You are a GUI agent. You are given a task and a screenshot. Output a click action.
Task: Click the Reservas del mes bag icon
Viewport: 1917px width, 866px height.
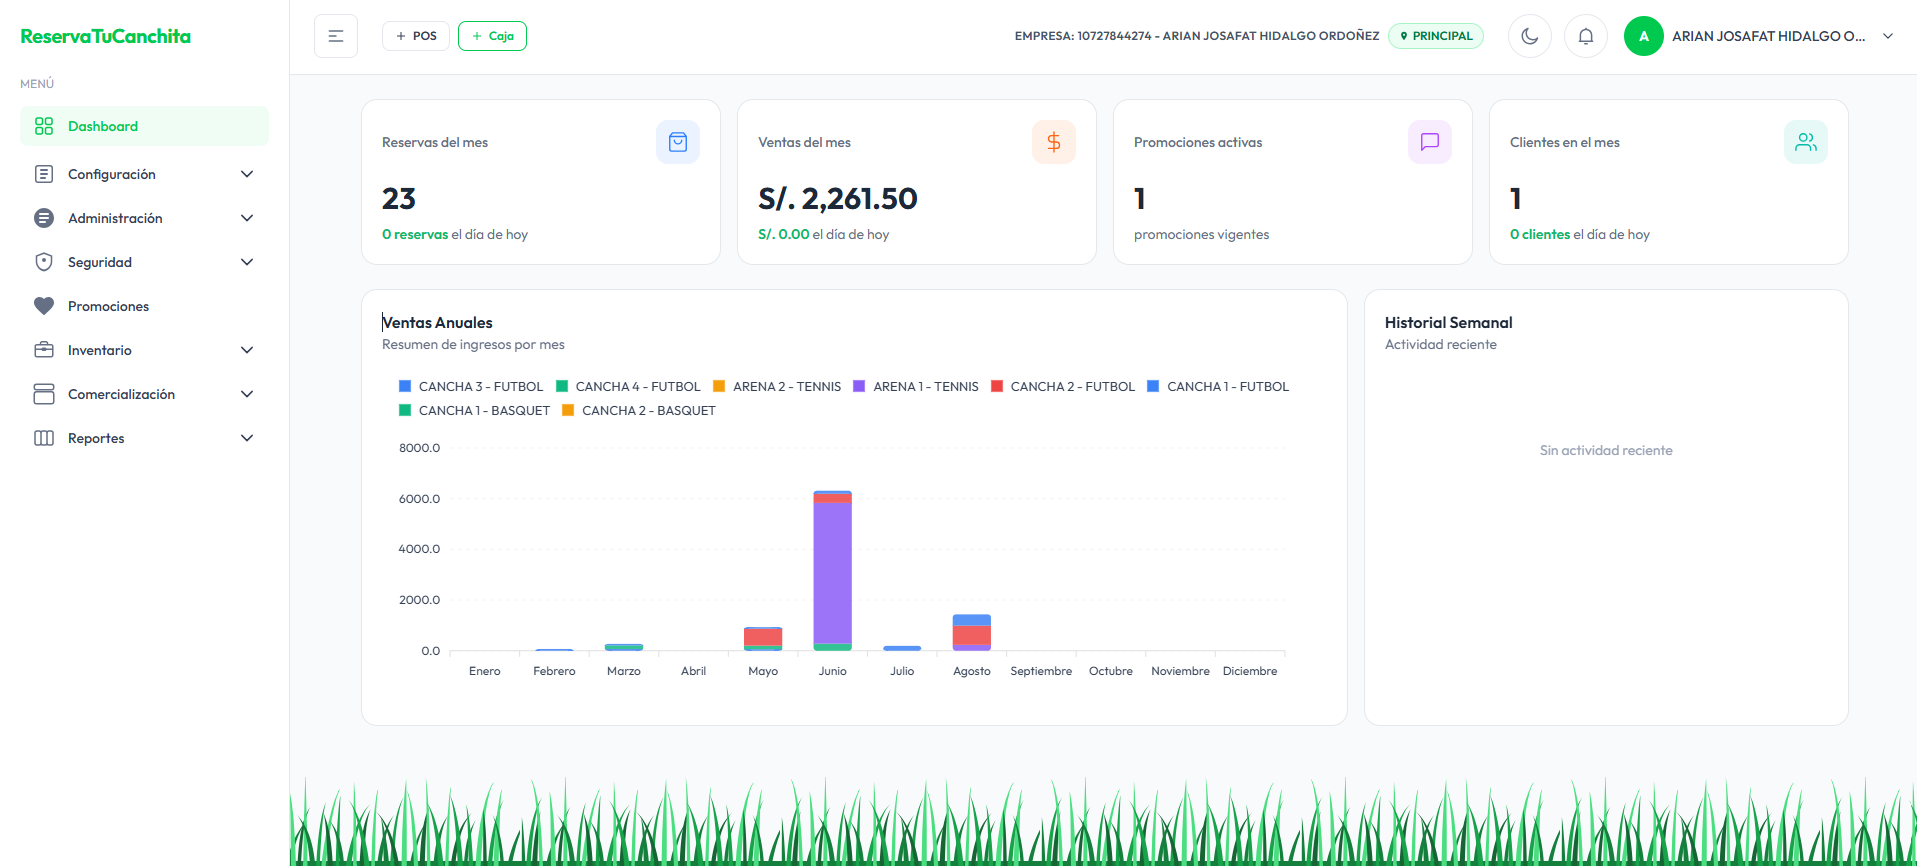[x=678, y=142]
